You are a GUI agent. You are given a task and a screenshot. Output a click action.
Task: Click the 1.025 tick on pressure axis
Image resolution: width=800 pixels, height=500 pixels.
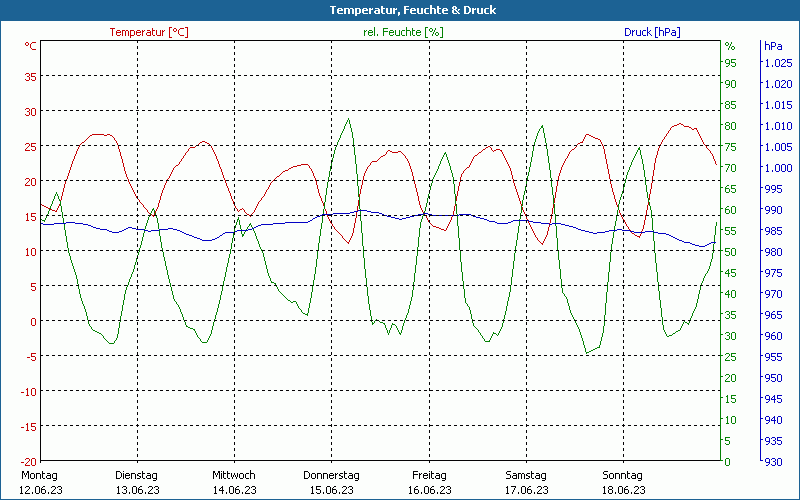click(x=778, y=63)
